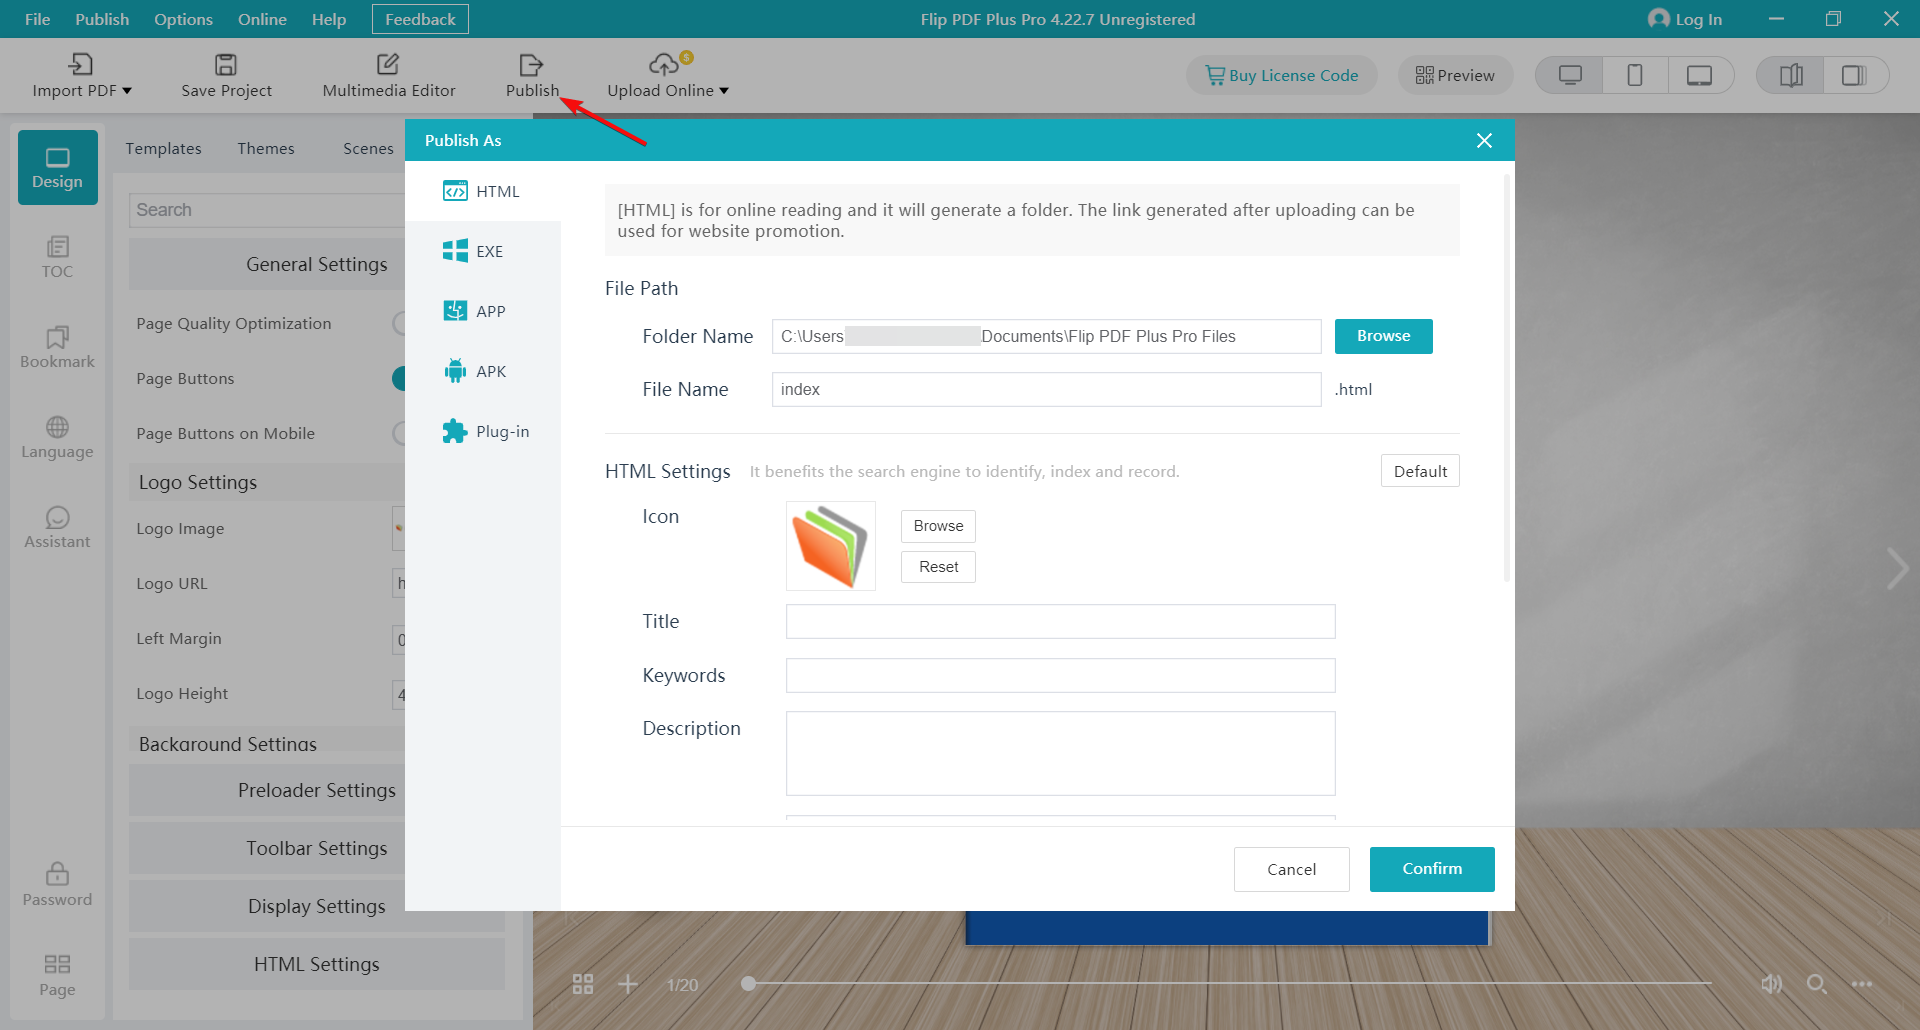Image resolution: width=1920 pixels, height=1030 pixels.
Task: Expand Display Settings section
Action: pos(316,906)
